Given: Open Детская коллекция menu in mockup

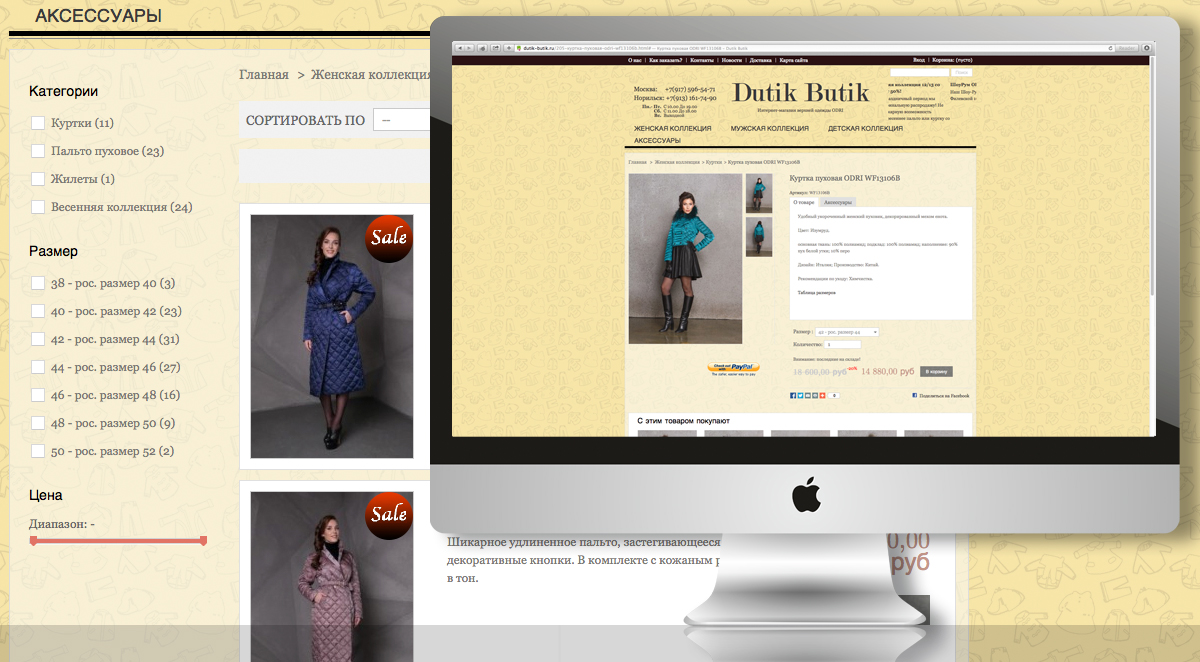Looking at the screenshot, I should click(x=865, y=128).
